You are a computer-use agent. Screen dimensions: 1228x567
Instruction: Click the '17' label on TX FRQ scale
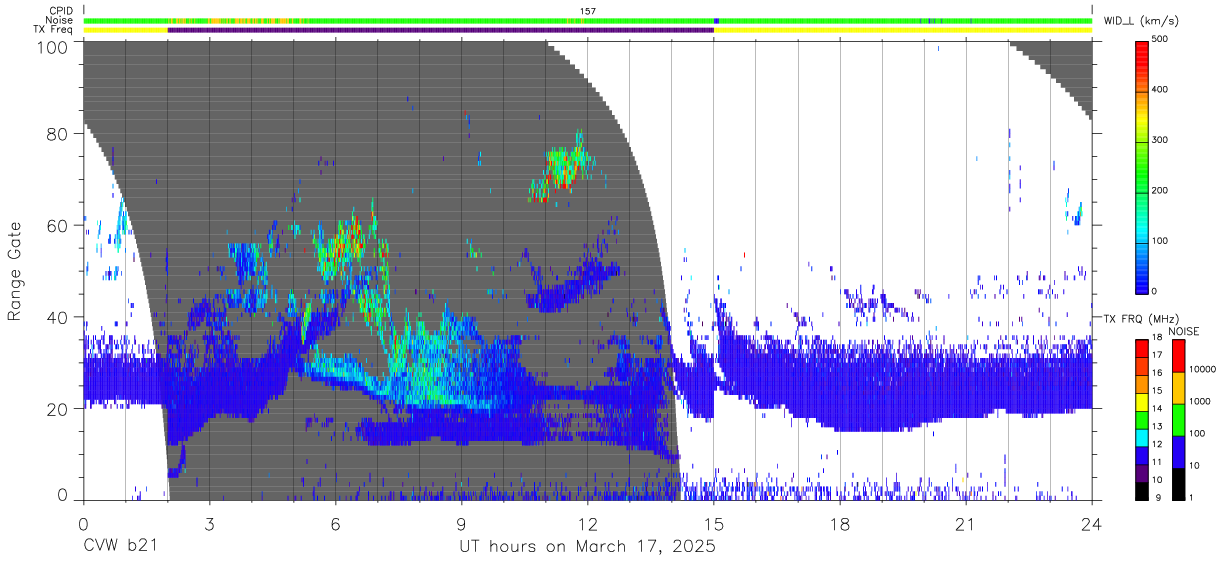(1159, 355)
